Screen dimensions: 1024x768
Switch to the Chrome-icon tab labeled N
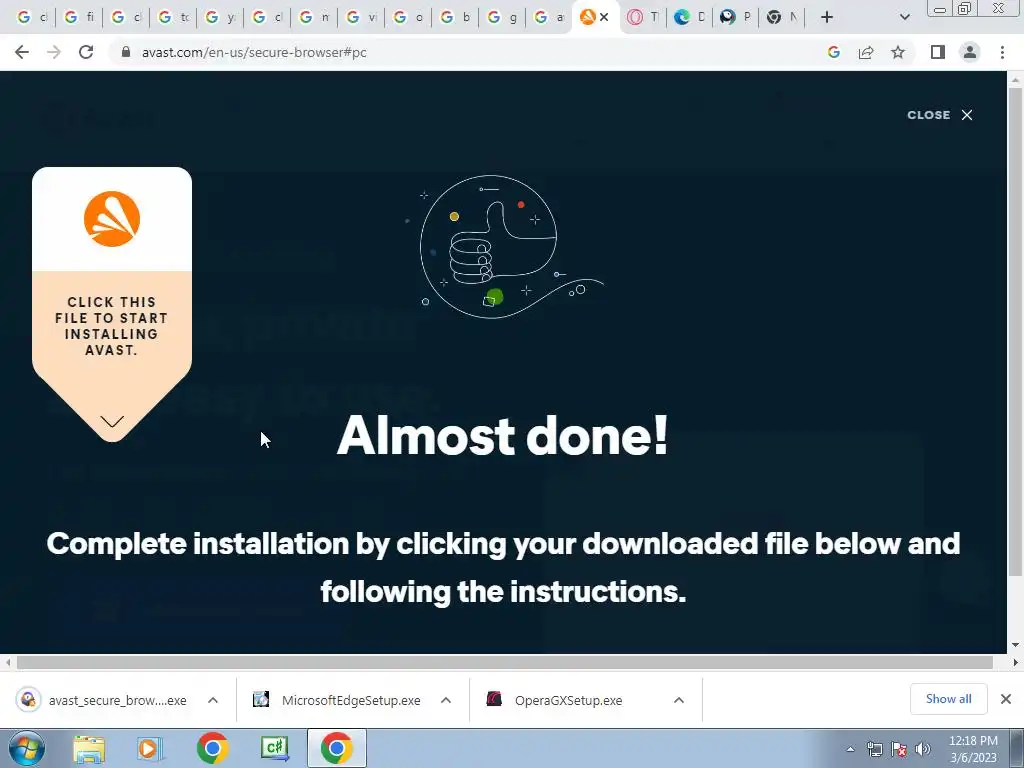point(782,17)
